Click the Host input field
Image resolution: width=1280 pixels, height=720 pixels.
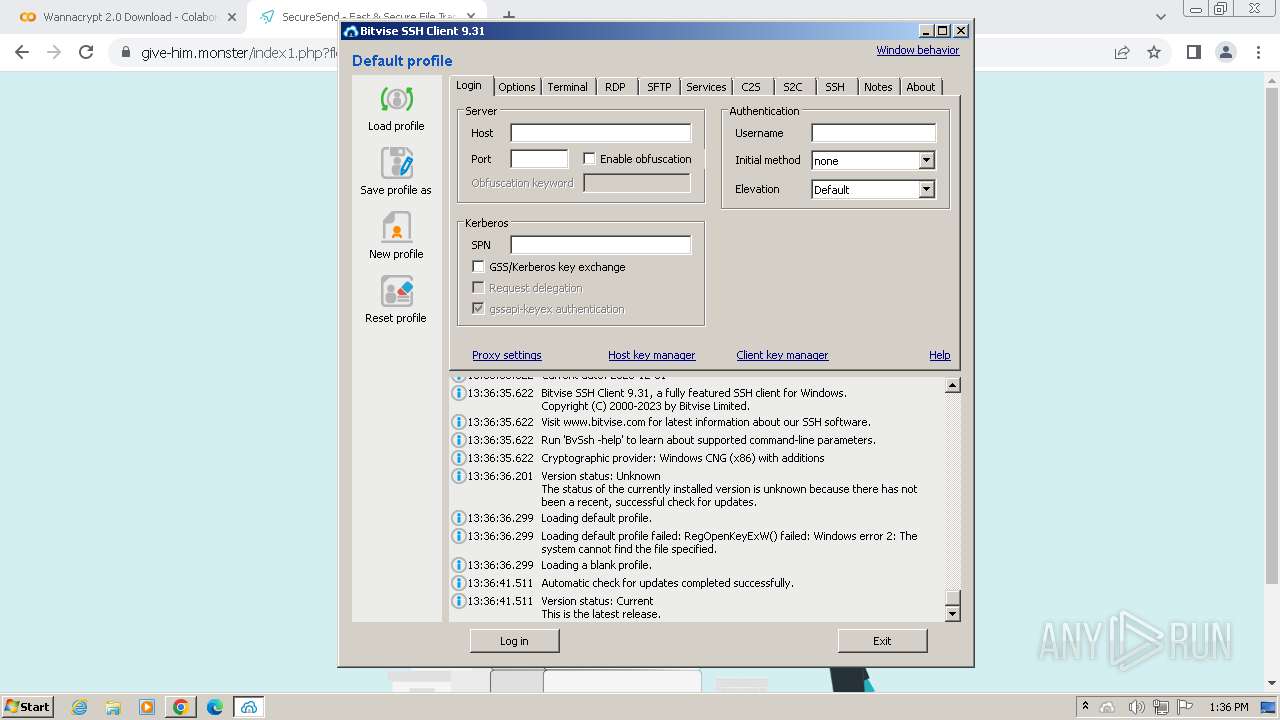pyautogui.click(x=600, y=133)
